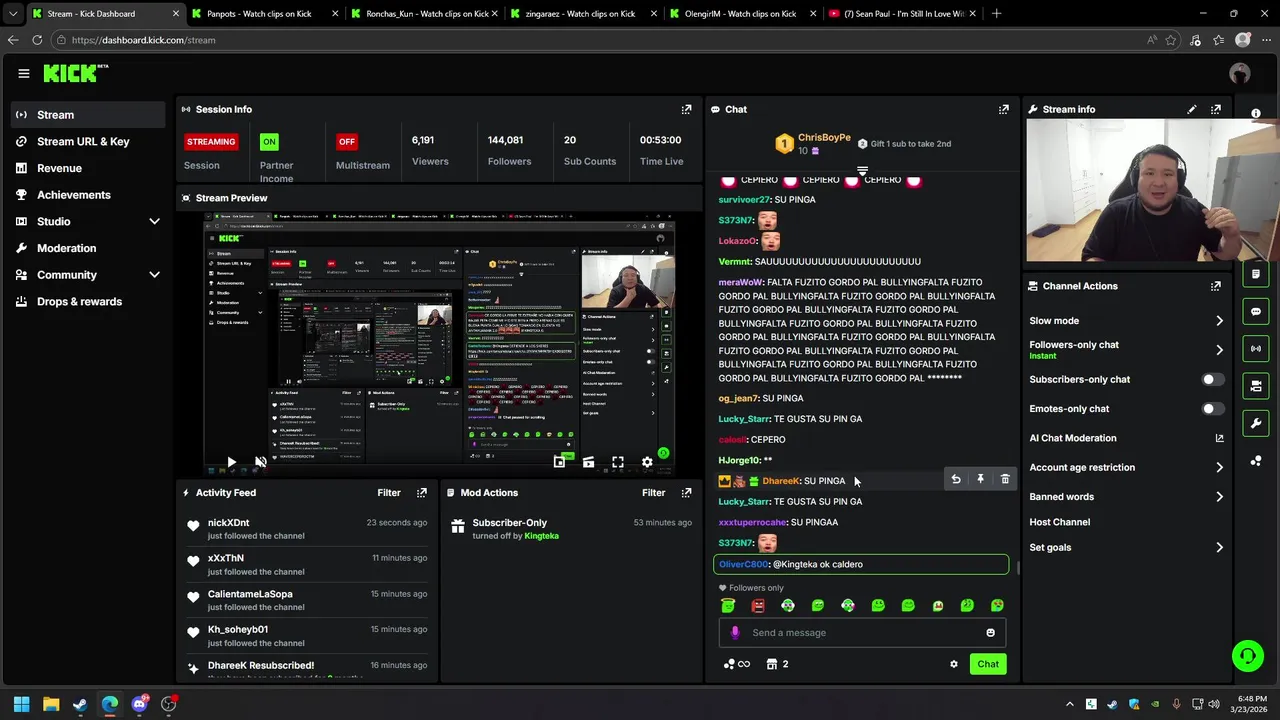The width and height of the screenshot is (1280, 720).
Task: Toggle Subscribers-only chat switch
Action: [1212, 379]
